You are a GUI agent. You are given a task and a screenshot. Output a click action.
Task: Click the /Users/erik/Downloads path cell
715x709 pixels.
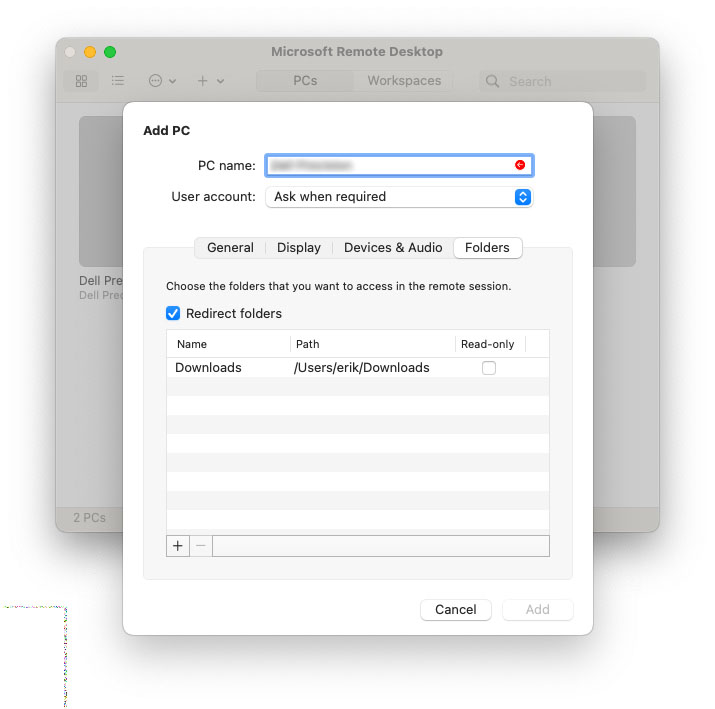(x=362, y=367)
